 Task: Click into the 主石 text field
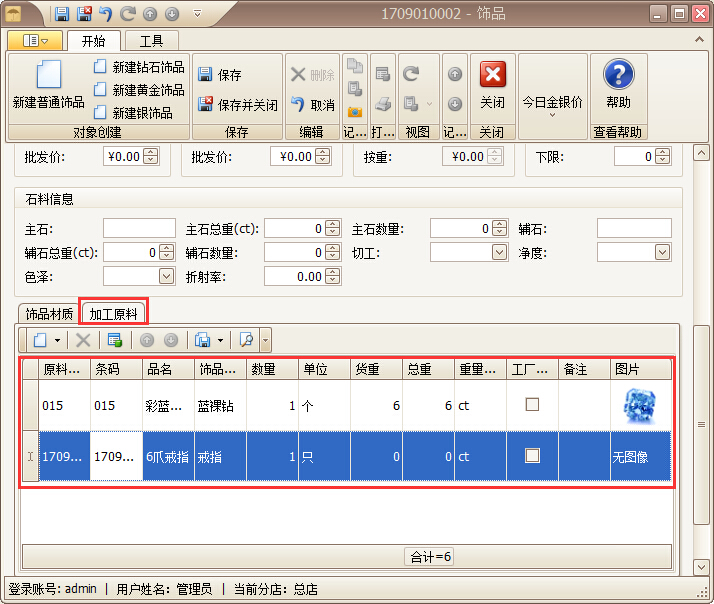click(139, 229)
